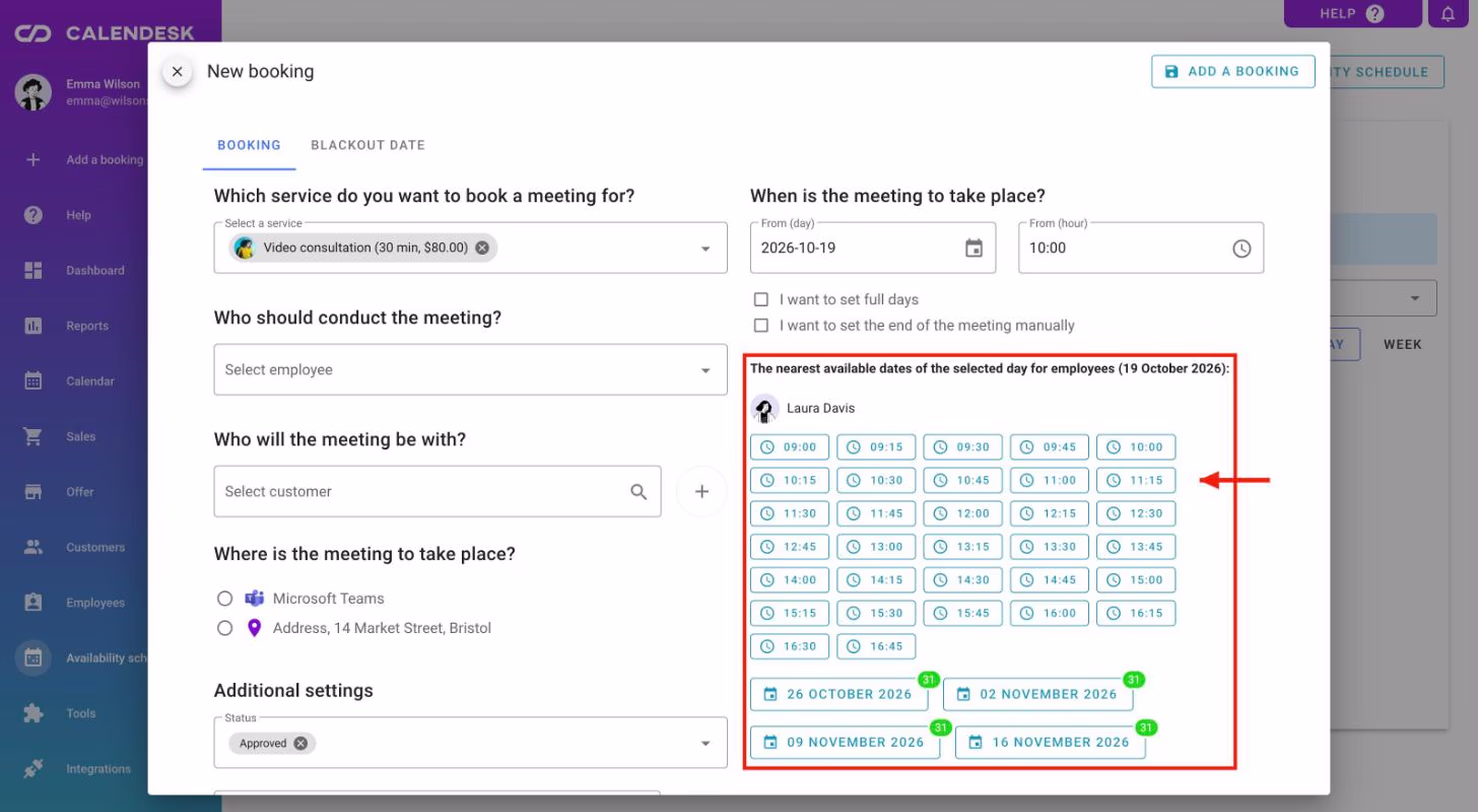Viewport: 1478px width, 812px height.
Task: Open the Calendar icon in sidebar
Action: tap(33, 381)
